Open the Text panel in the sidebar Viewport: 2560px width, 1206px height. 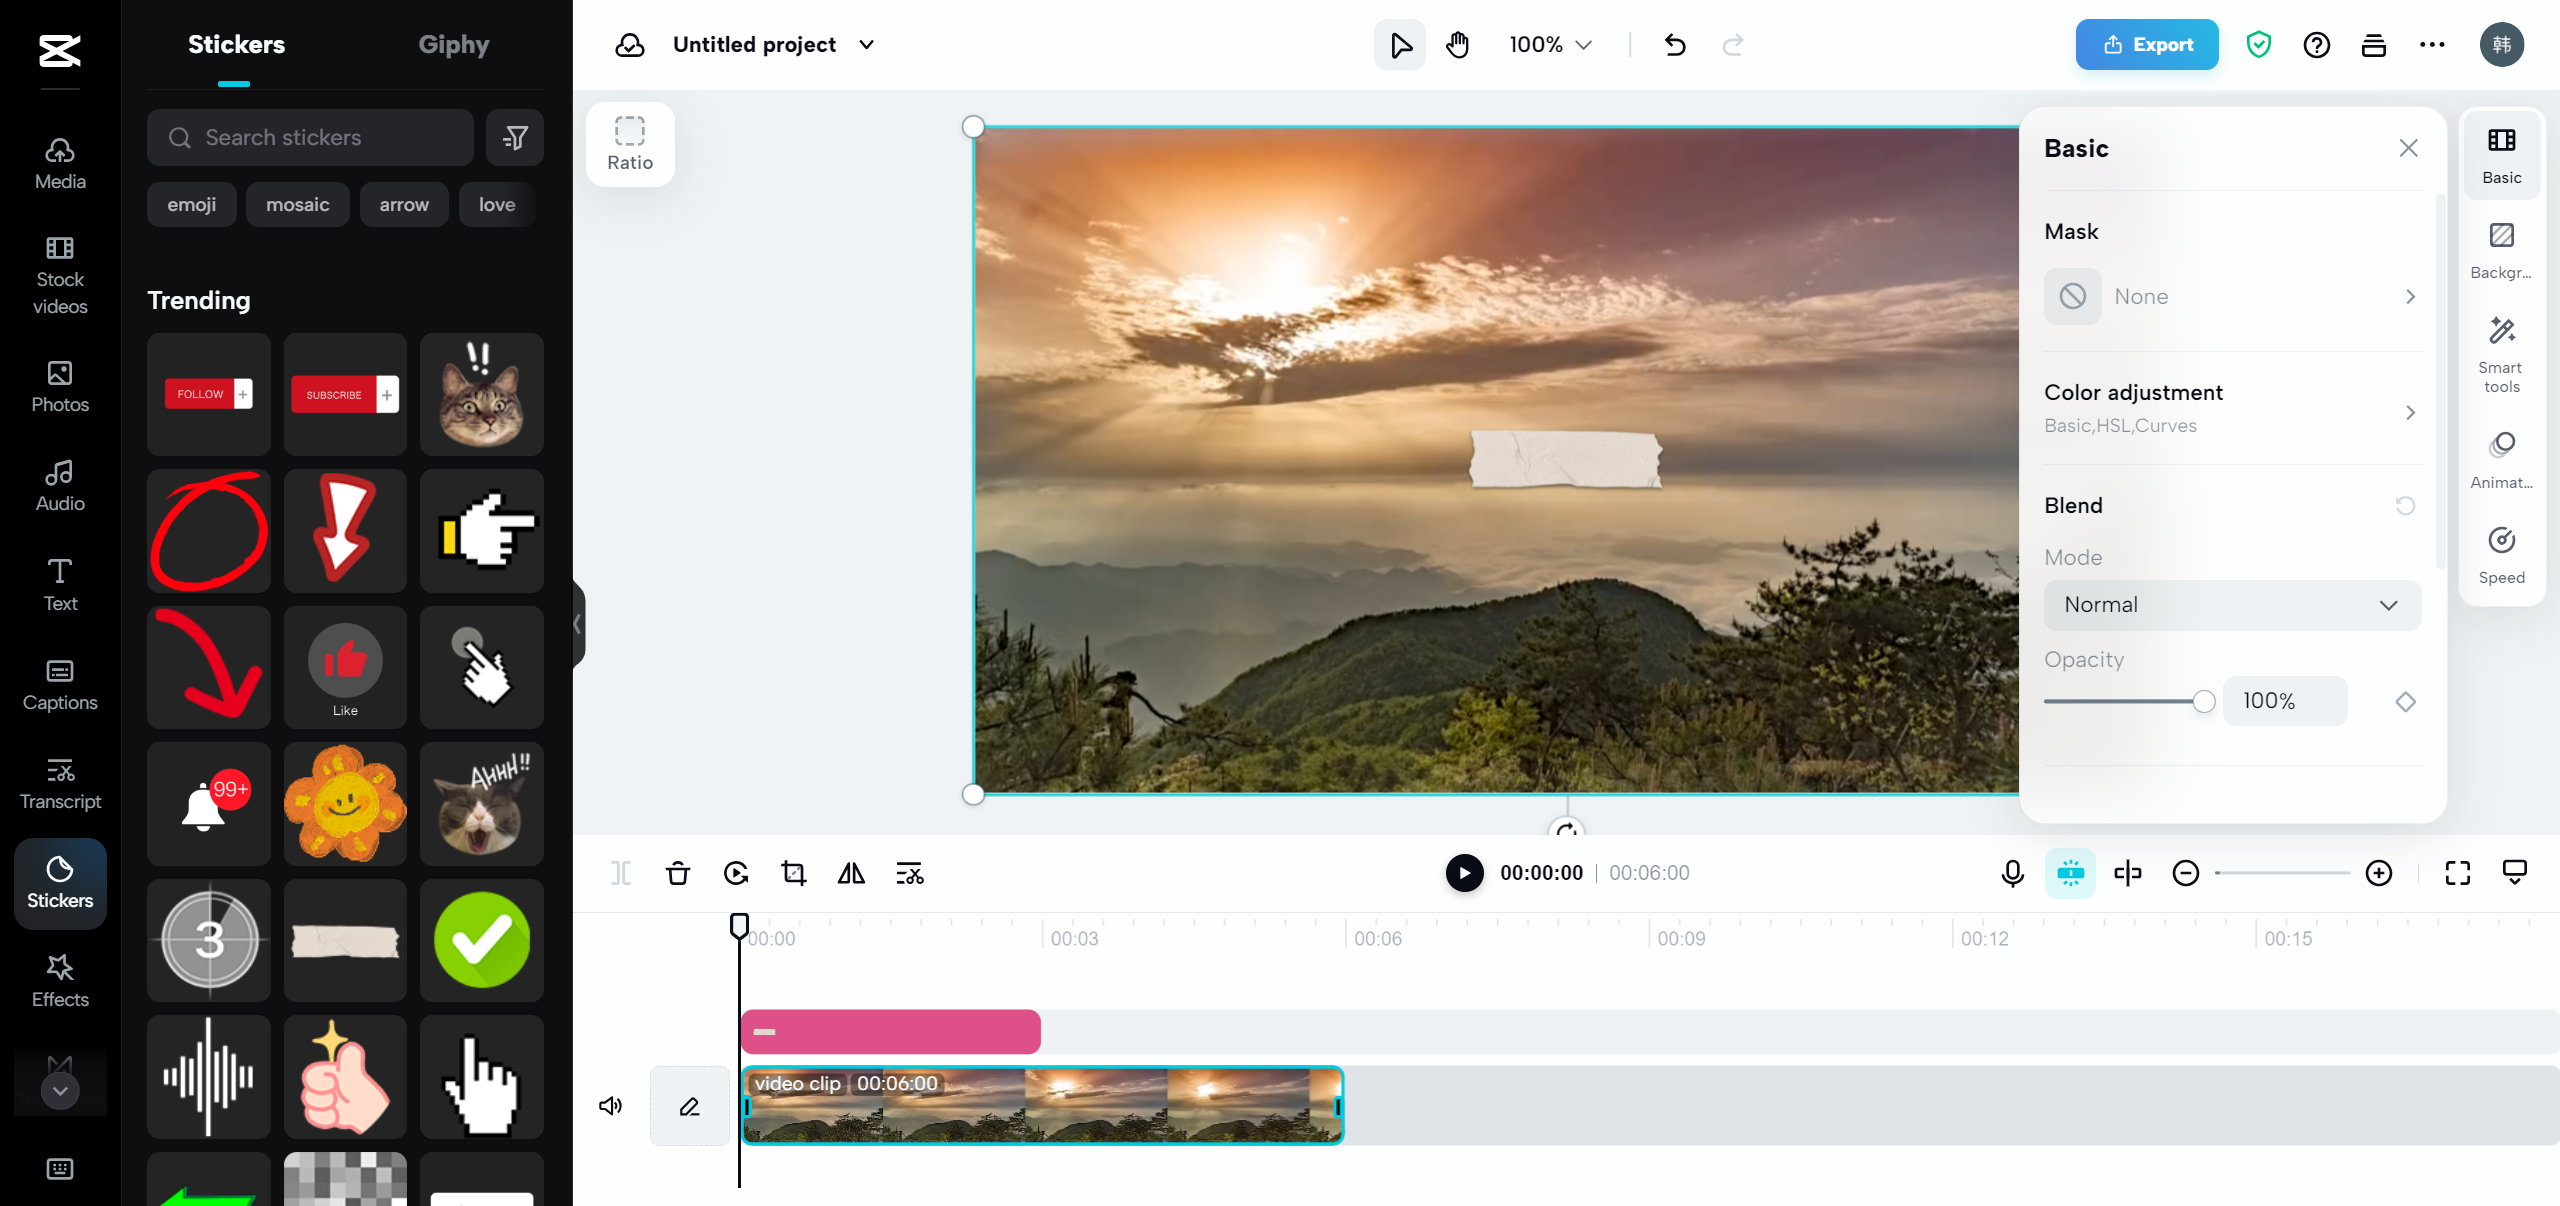59,585
